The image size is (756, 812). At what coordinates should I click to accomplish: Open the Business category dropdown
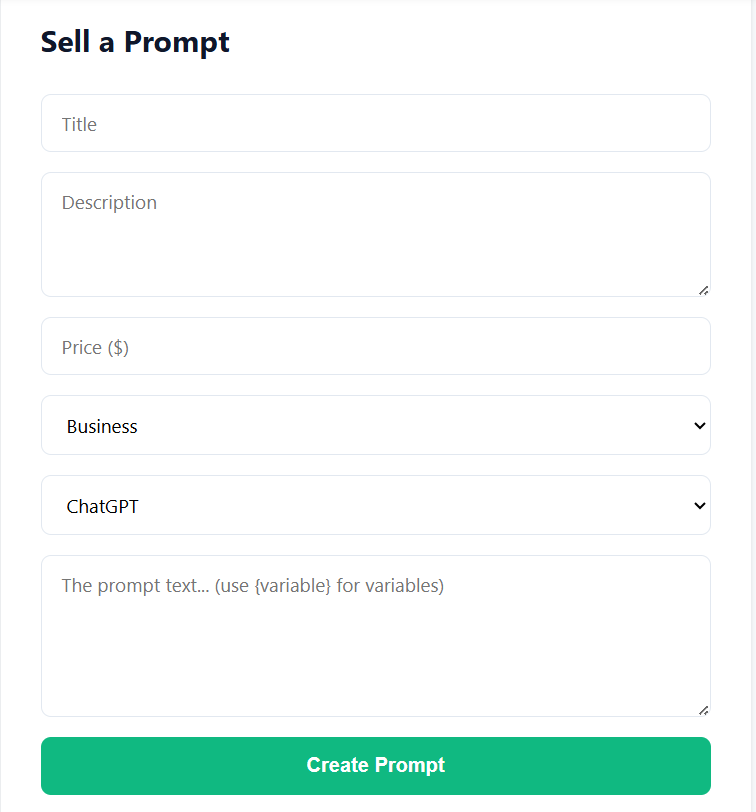(375, 425)
